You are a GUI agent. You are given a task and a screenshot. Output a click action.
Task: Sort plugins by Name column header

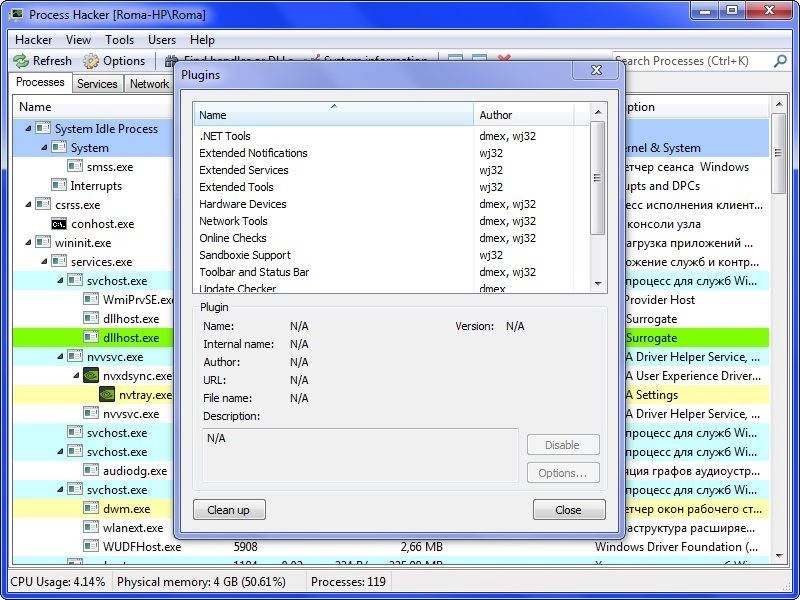(x=334, y=115)
